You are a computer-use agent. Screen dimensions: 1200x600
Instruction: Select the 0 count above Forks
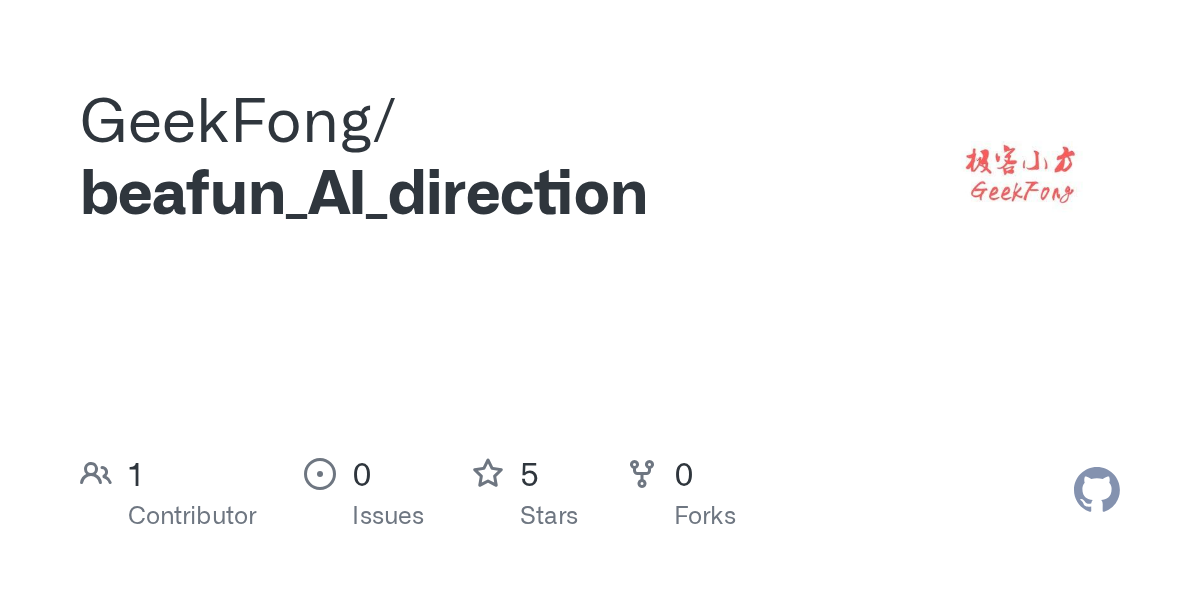pos(684,475)
